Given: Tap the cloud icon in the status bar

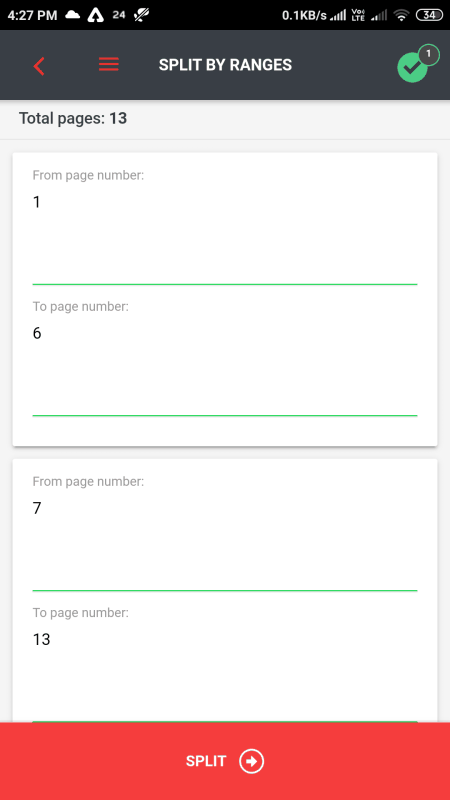Looking at the screenshot, I should (x=73, y=16).
